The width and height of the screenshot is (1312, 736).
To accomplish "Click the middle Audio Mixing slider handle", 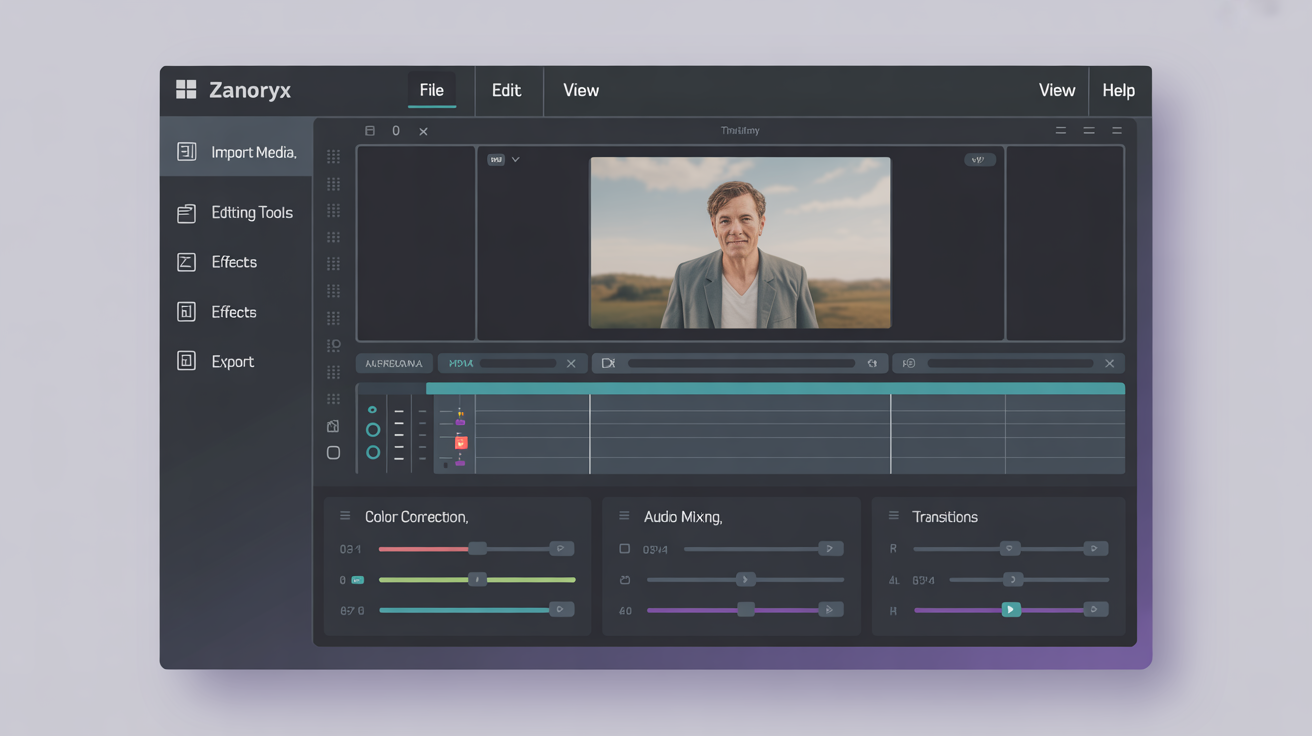I will [745, 579].
